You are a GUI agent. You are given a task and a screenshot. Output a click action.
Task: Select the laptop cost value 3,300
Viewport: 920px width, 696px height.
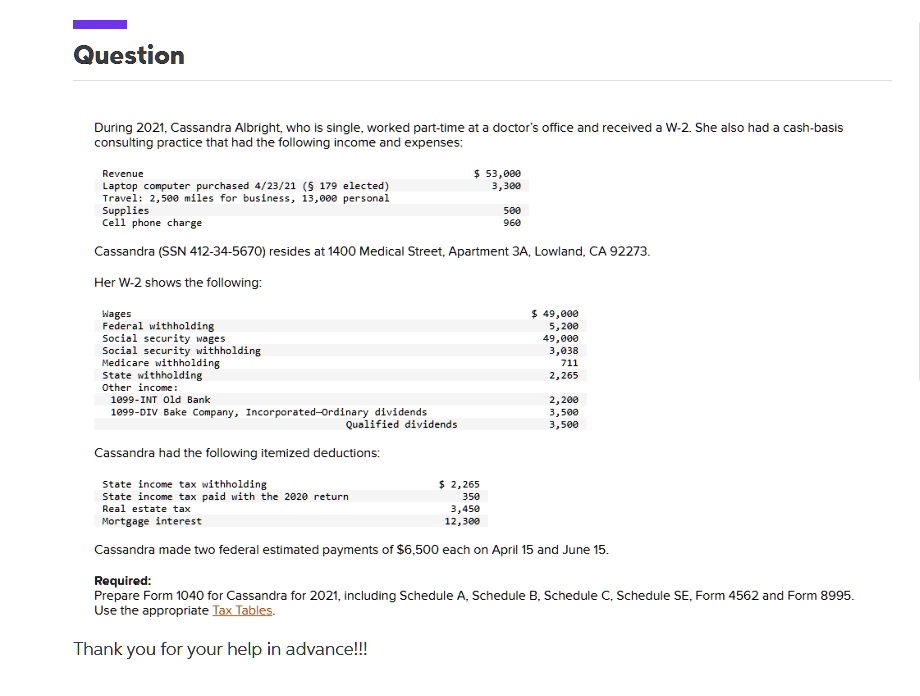[506, 186]
